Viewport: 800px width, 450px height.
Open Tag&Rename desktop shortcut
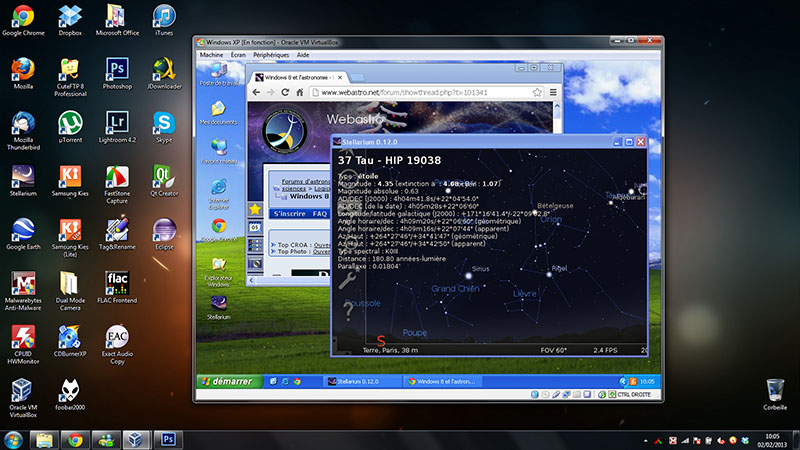(x=117, y=235)
